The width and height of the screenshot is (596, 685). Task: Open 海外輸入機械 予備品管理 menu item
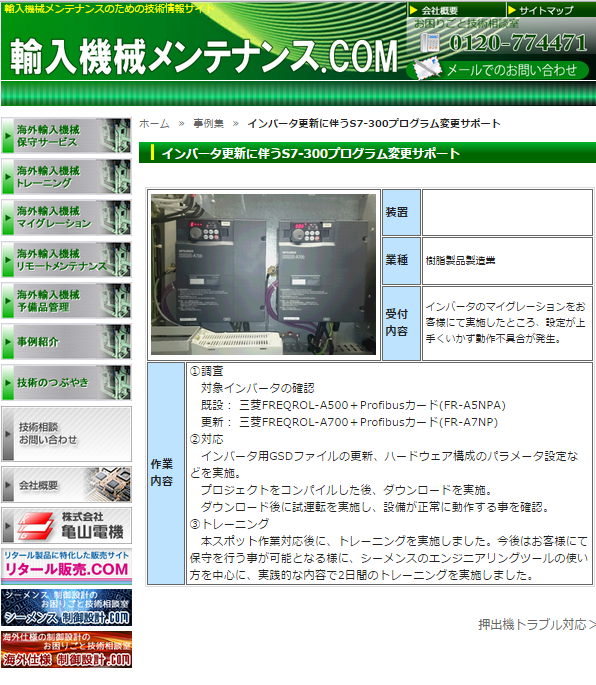tap(66, 301)
